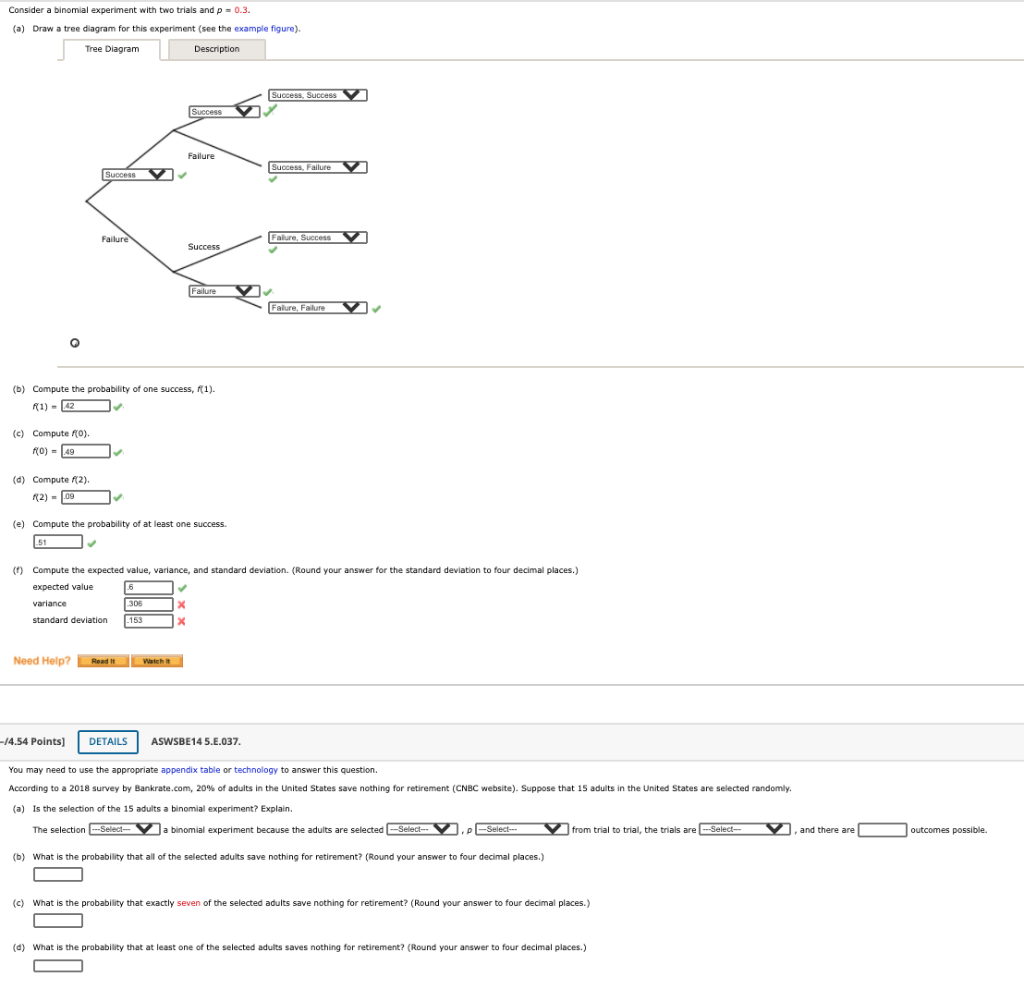Switch to the Tree Diagram tab

pyautogui.click(x=112, y=49)
